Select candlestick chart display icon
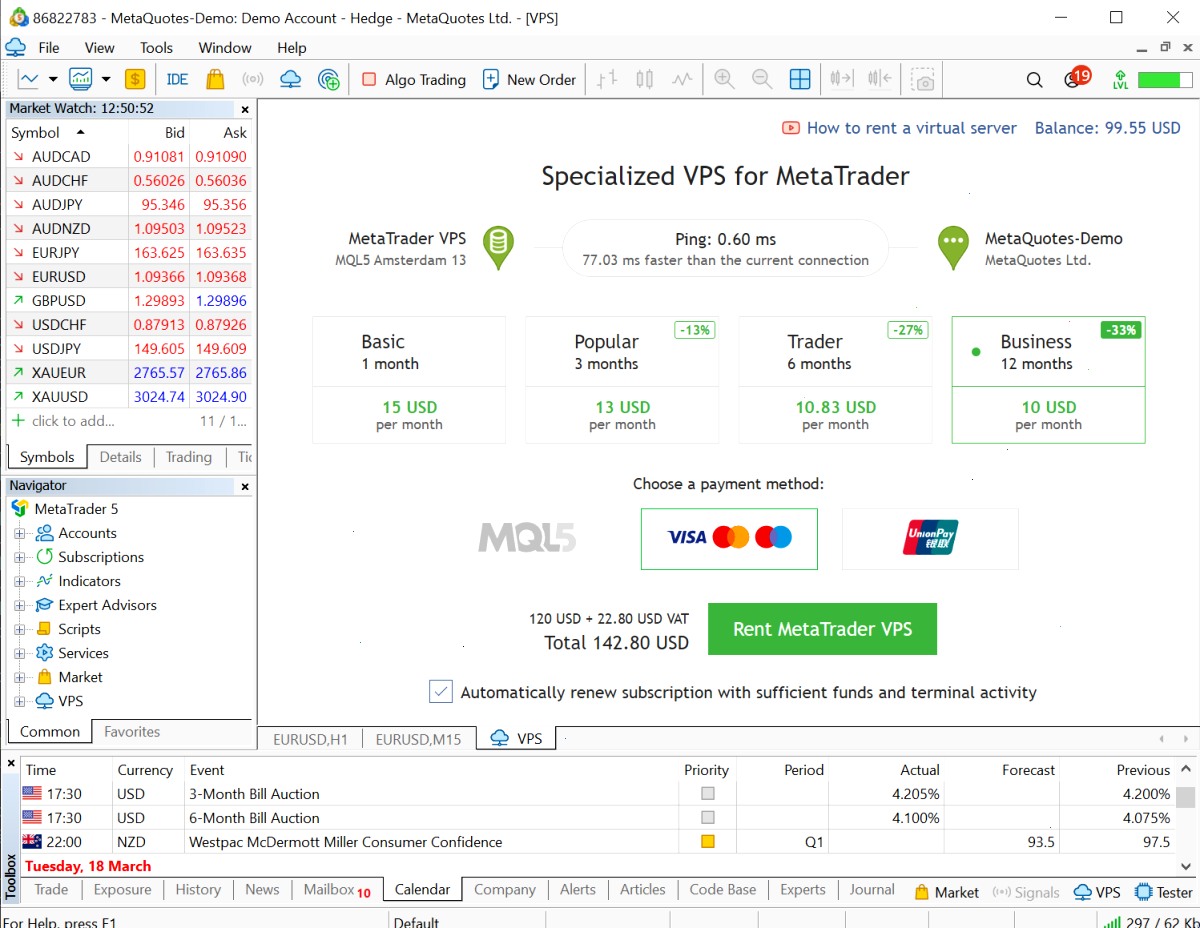Image resolution: width=1200 pixels, height=928 pixels. click(645, 79)
